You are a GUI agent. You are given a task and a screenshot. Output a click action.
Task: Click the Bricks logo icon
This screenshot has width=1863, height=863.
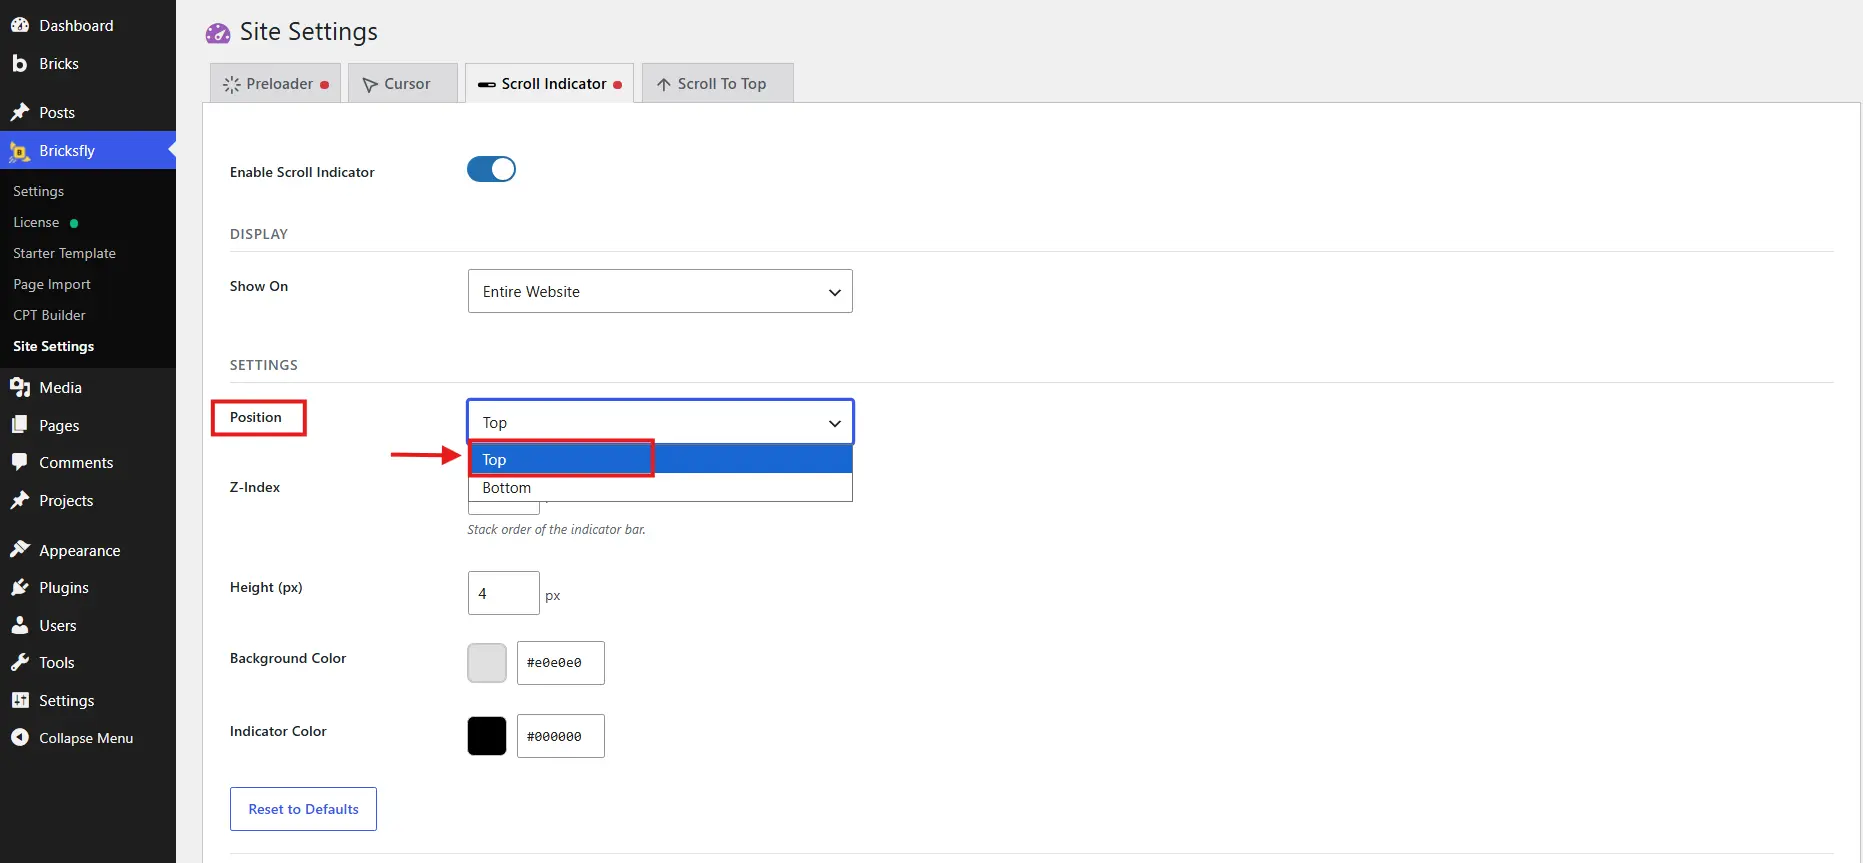point(20,63)
